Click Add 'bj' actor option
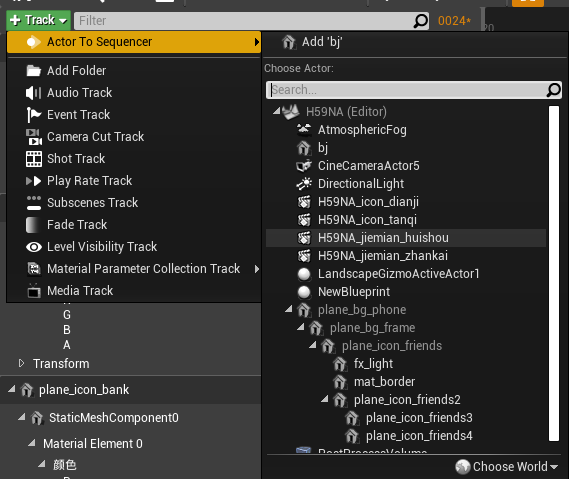Screen dimensions: 569x479 point(414,42)
